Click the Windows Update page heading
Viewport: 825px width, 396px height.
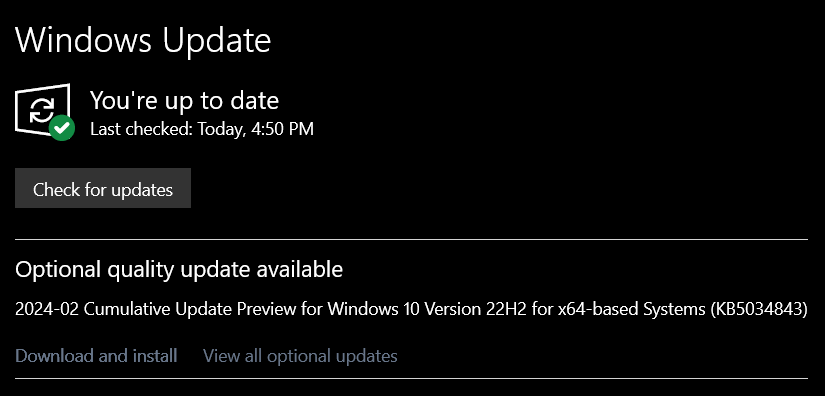coord(143,40)
